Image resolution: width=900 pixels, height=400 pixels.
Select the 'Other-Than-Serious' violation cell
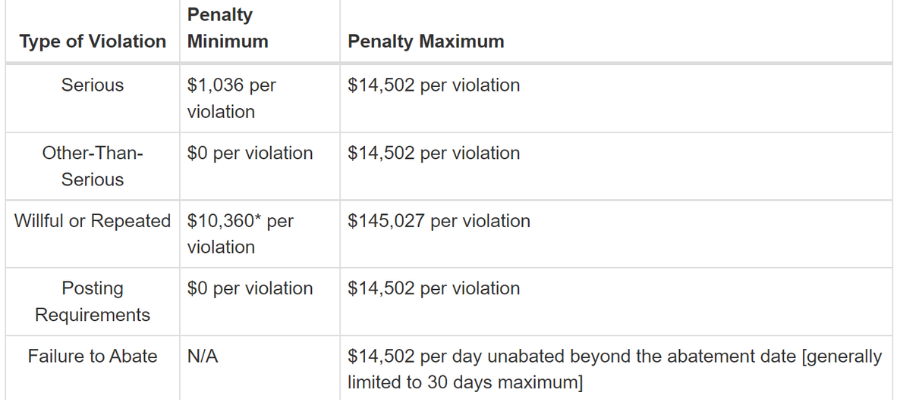(92, 166)
